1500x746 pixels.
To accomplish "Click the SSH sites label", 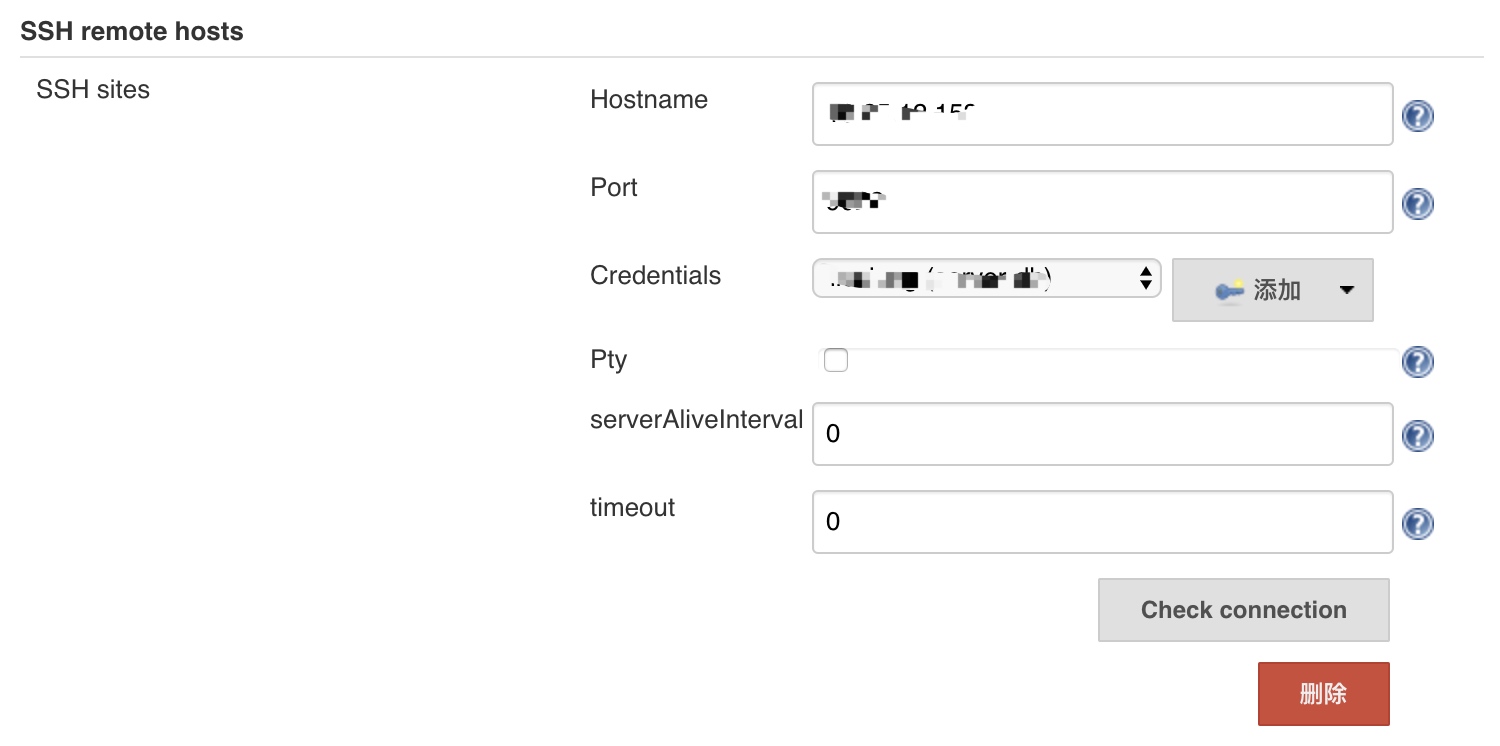I will [93, 90].
